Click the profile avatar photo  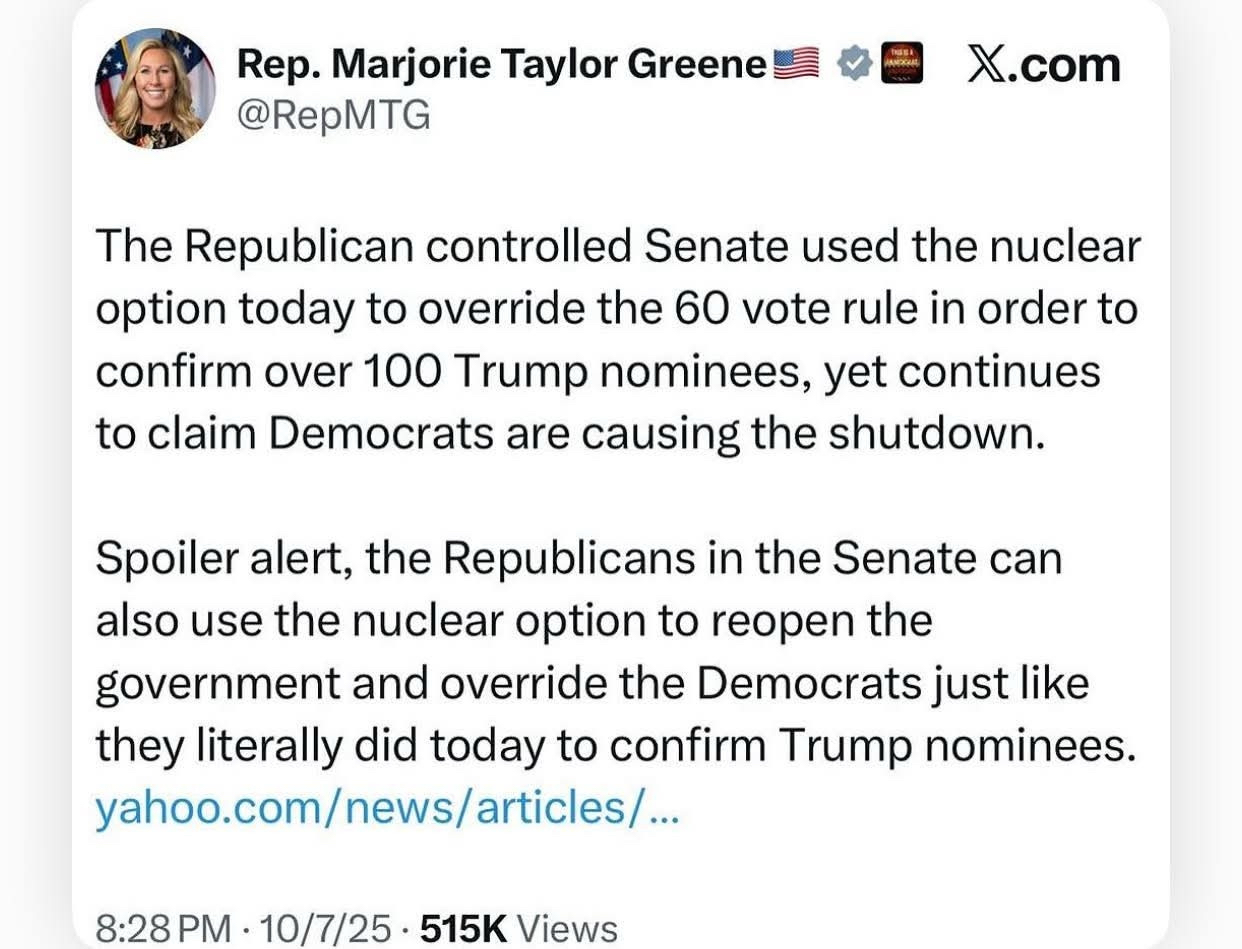coord(155,88)
